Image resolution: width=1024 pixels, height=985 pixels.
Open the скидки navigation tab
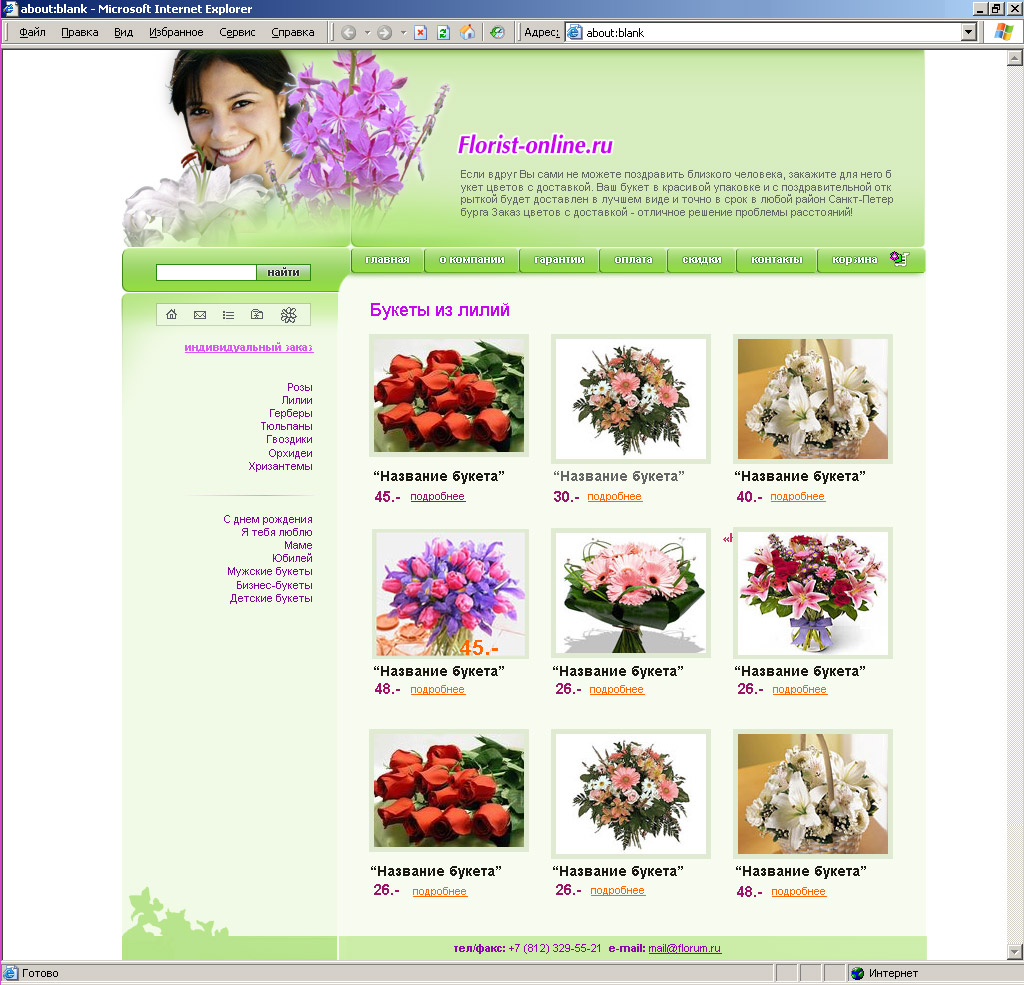pyautogui.click(x=701, y=259)
